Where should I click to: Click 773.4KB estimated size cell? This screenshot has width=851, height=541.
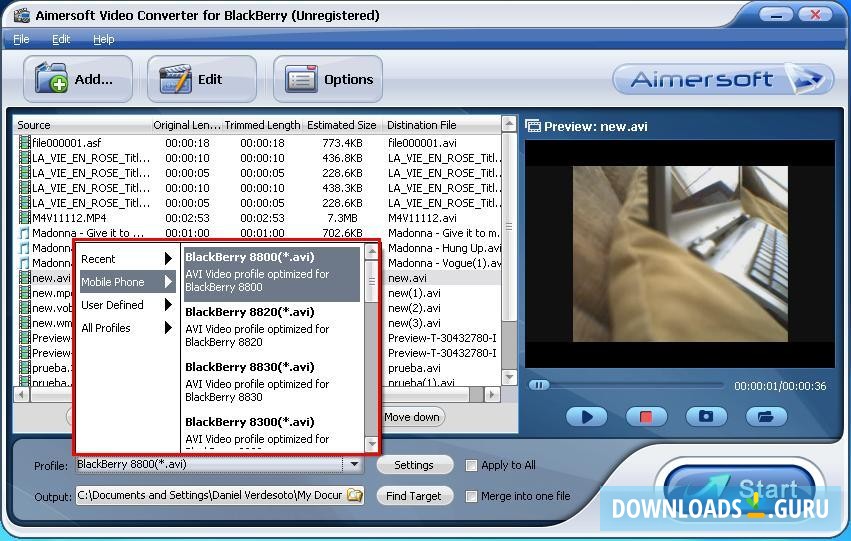point(342,143)
